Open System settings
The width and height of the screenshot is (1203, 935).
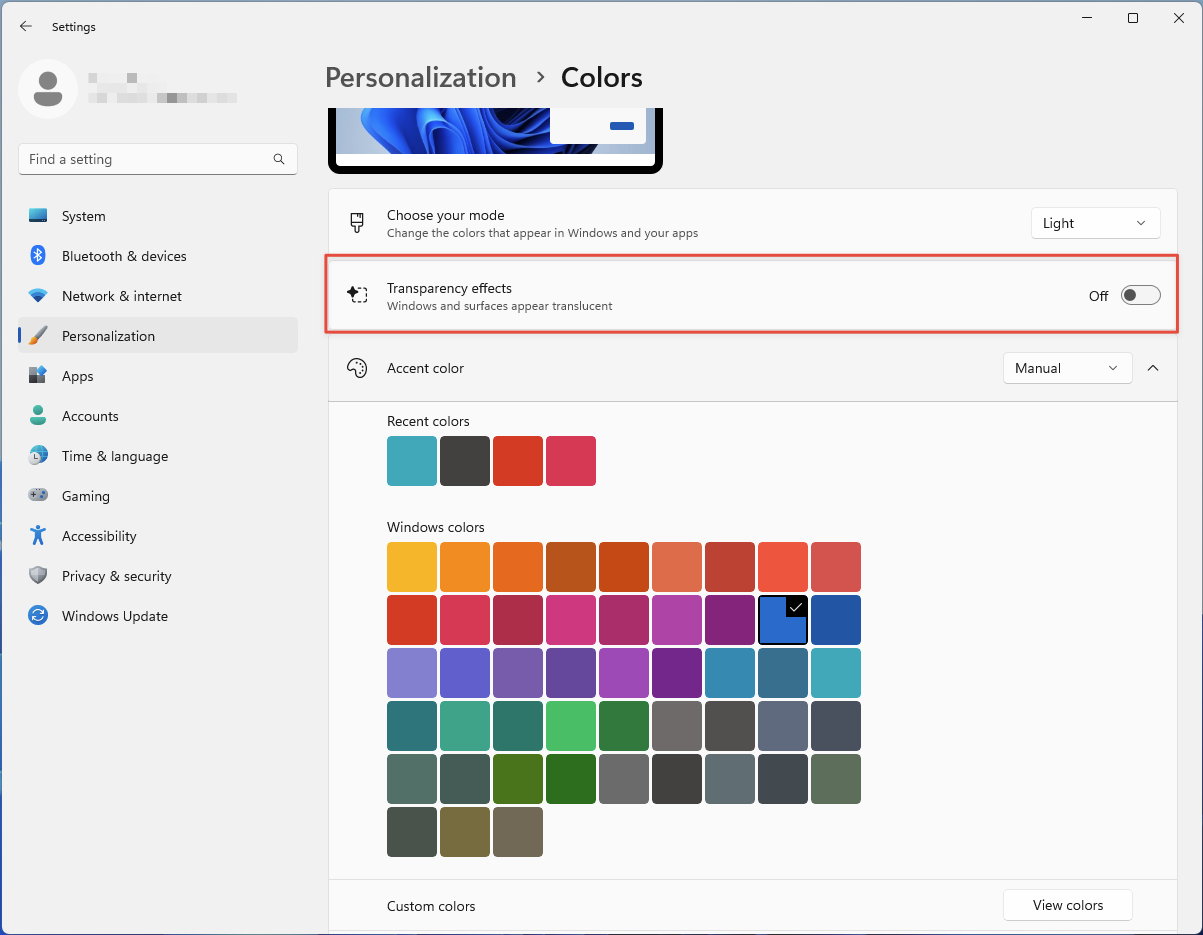pos(158,216)
